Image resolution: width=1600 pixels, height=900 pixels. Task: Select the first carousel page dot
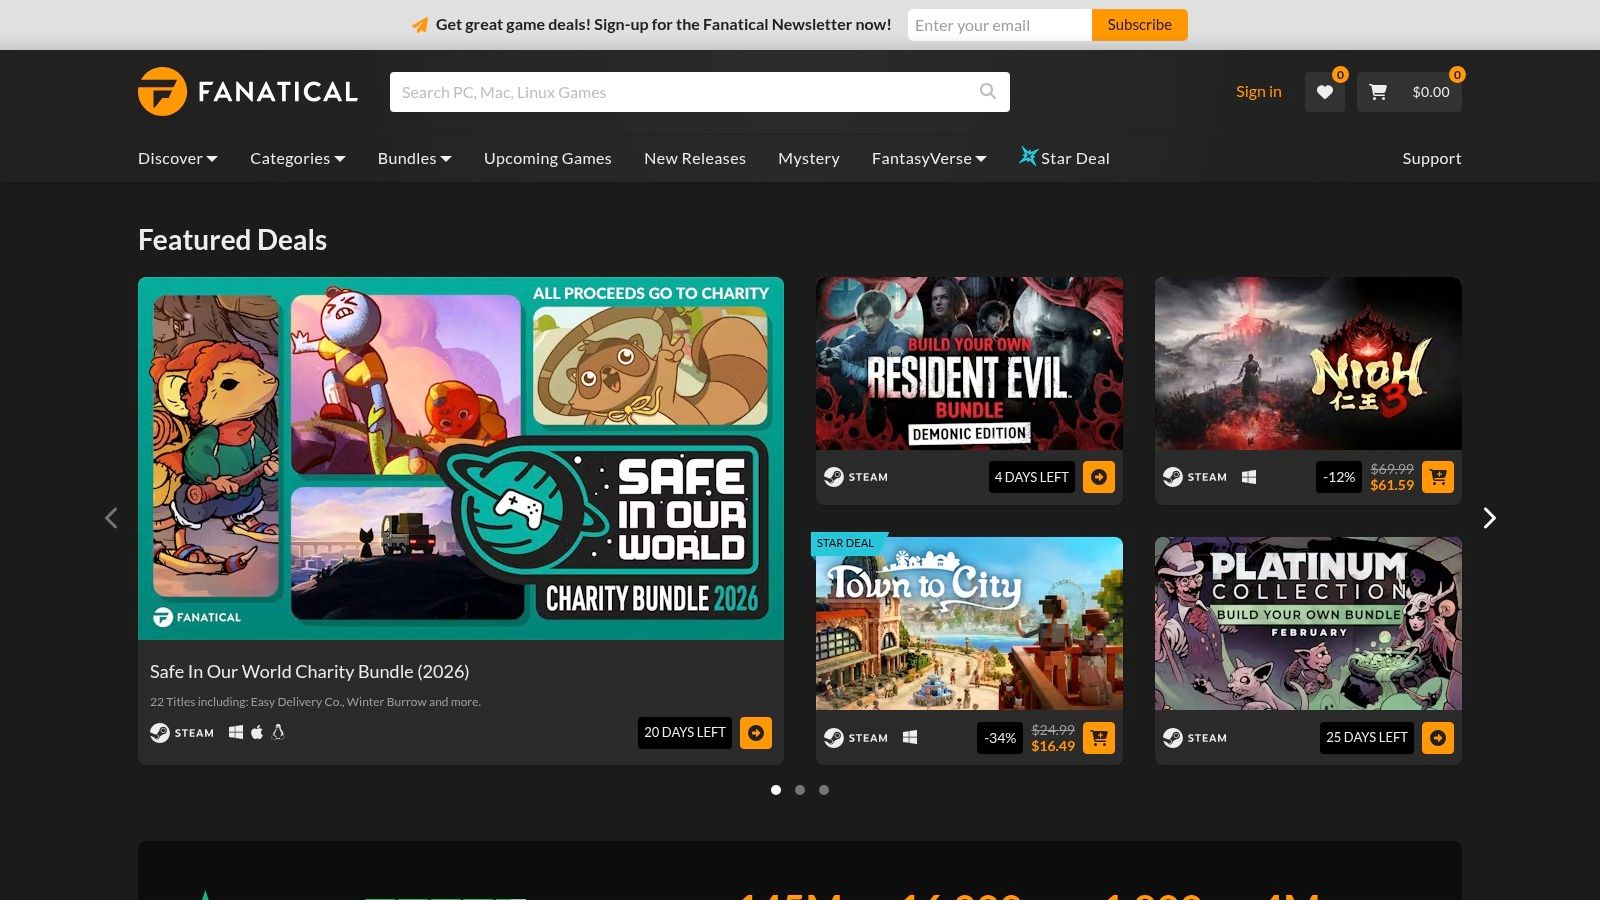point(776,790)
